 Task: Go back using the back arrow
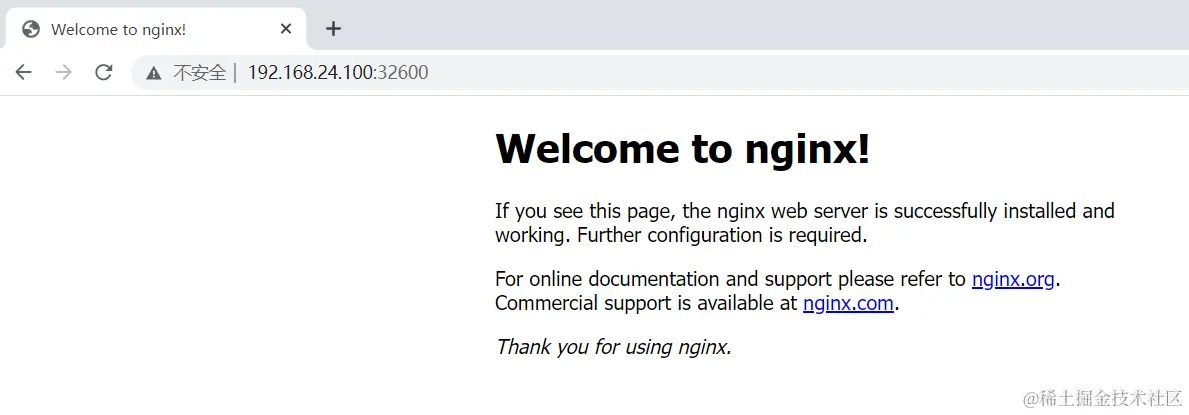[24, 73]
